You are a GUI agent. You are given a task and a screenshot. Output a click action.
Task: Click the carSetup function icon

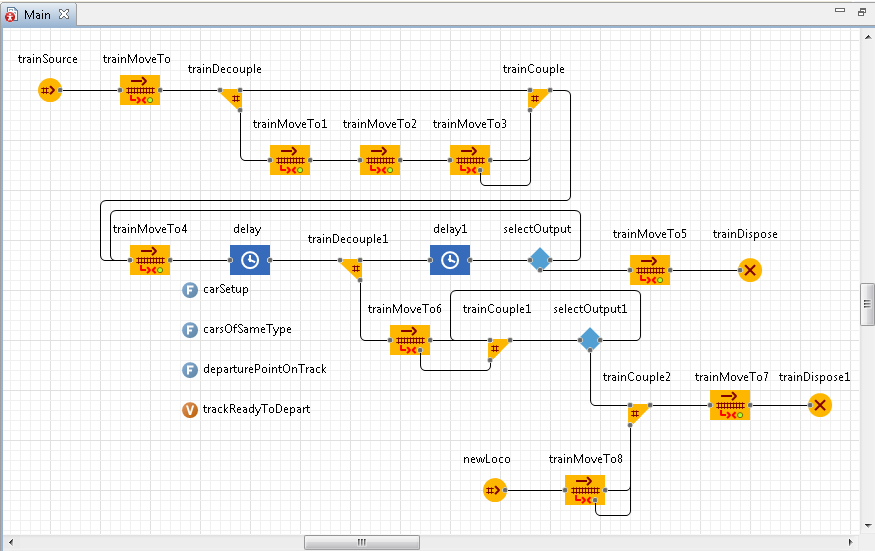point(190,290)
